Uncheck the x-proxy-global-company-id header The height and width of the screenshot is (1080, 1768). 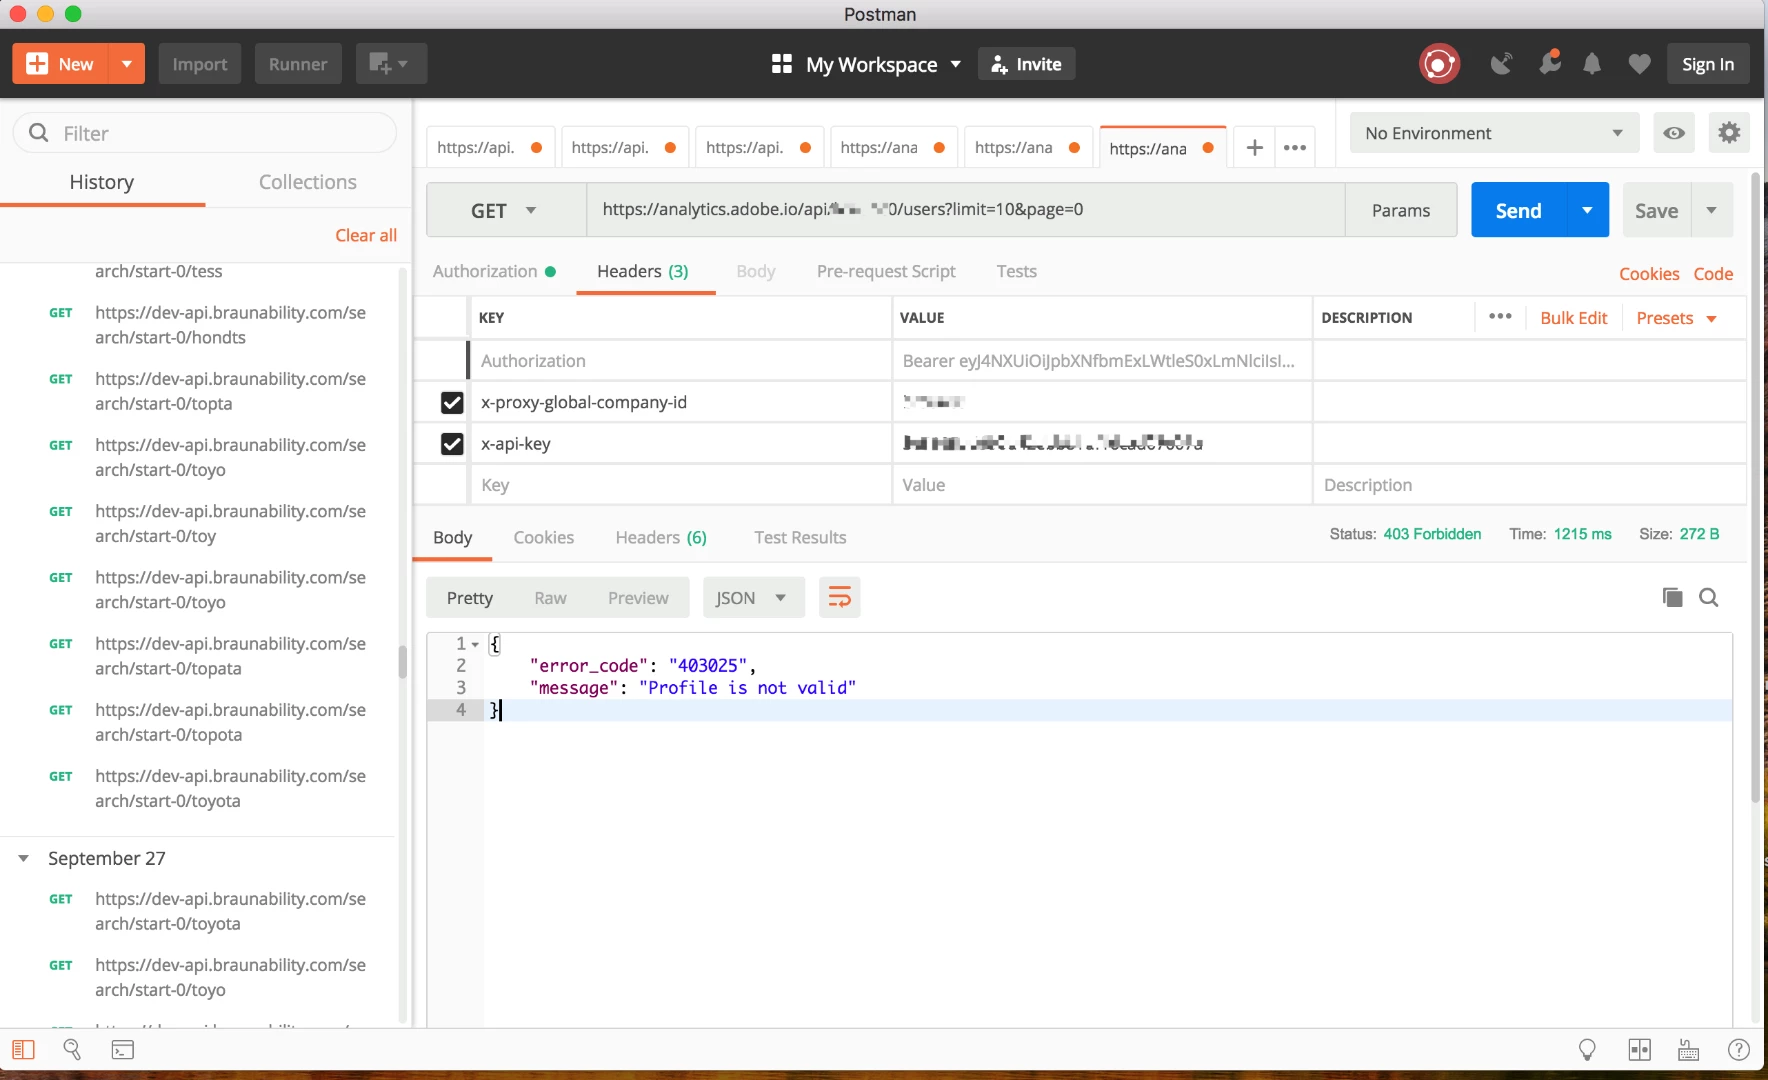pos(452,402)
